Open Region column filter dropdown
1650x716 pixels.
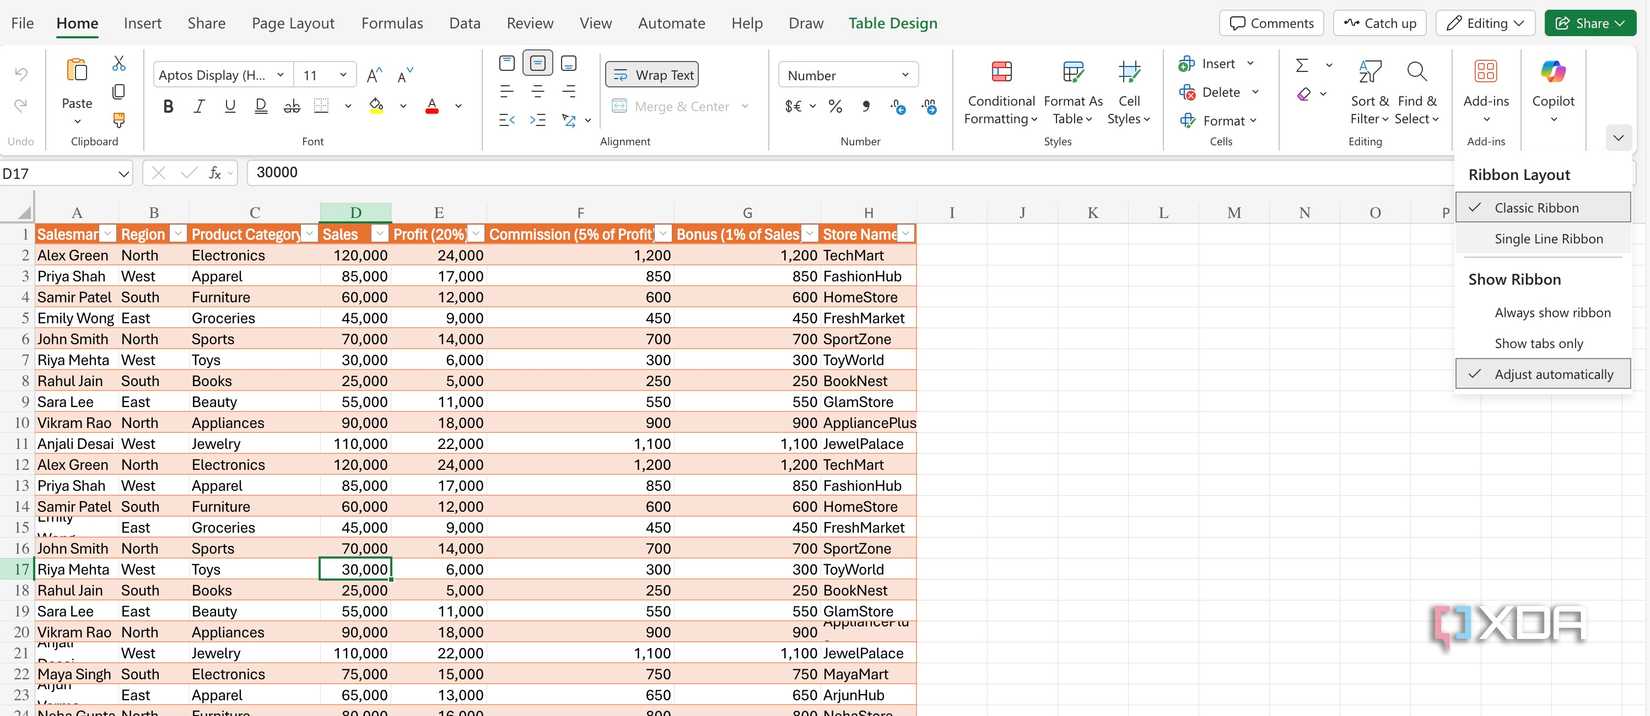pyautogui.click(x=178, y=234)
